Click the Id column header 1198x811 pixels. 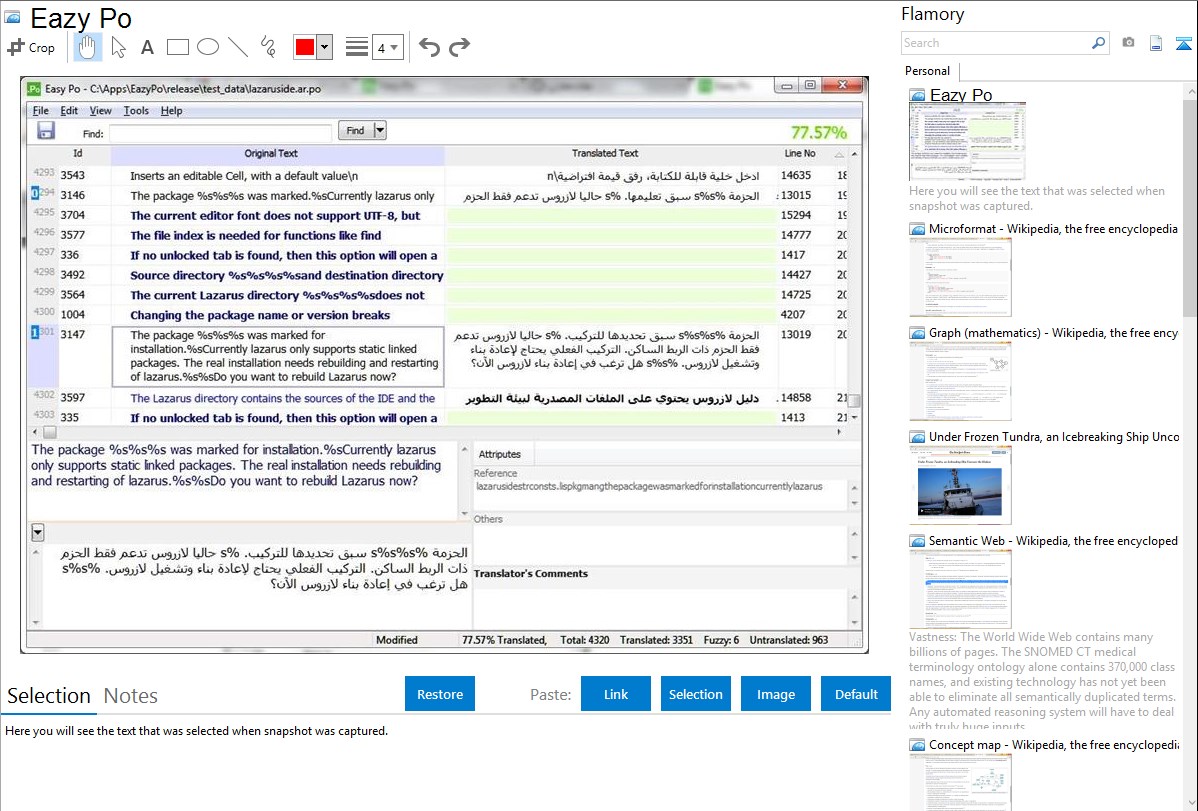(x=78, y=154)
